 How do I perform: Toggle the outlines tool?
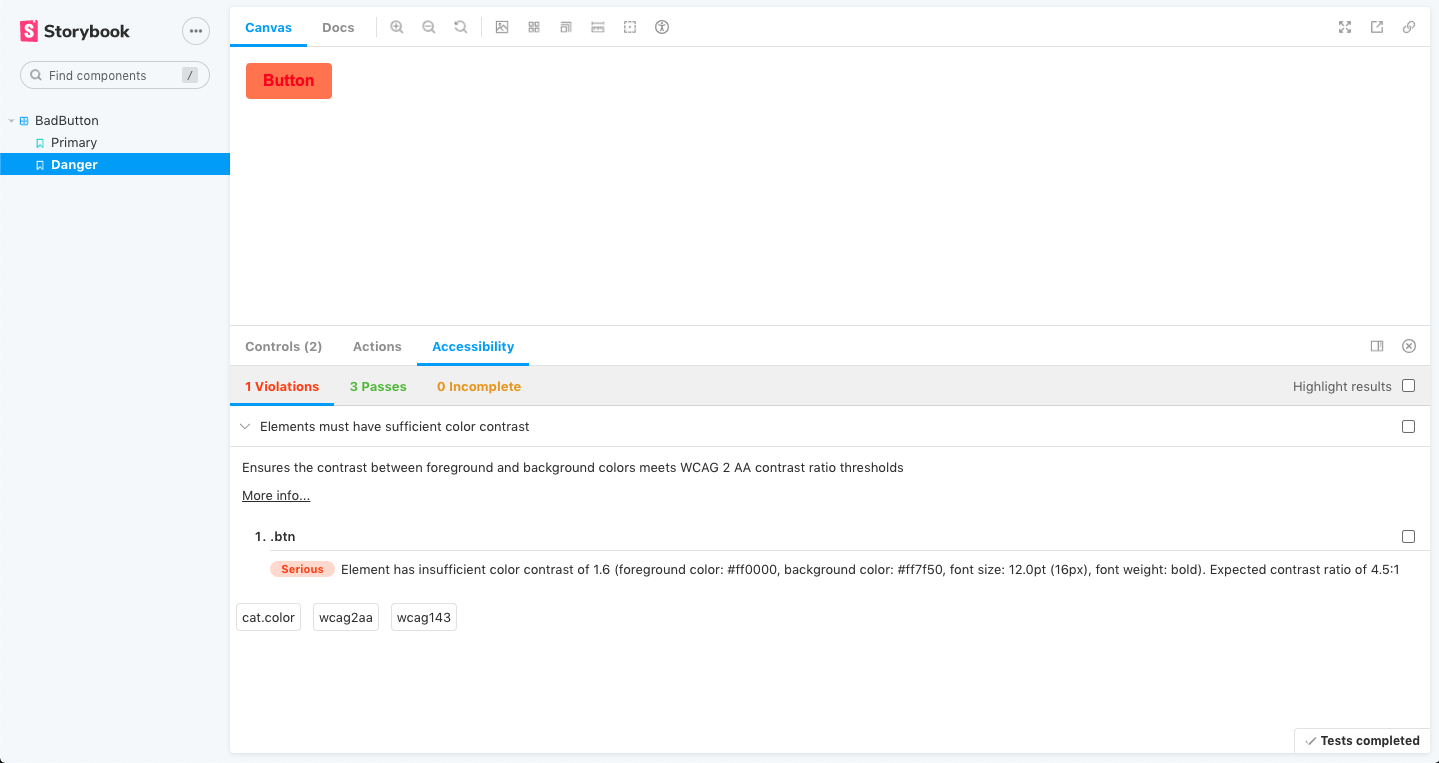pyautogui.click(x=630, y=27)
